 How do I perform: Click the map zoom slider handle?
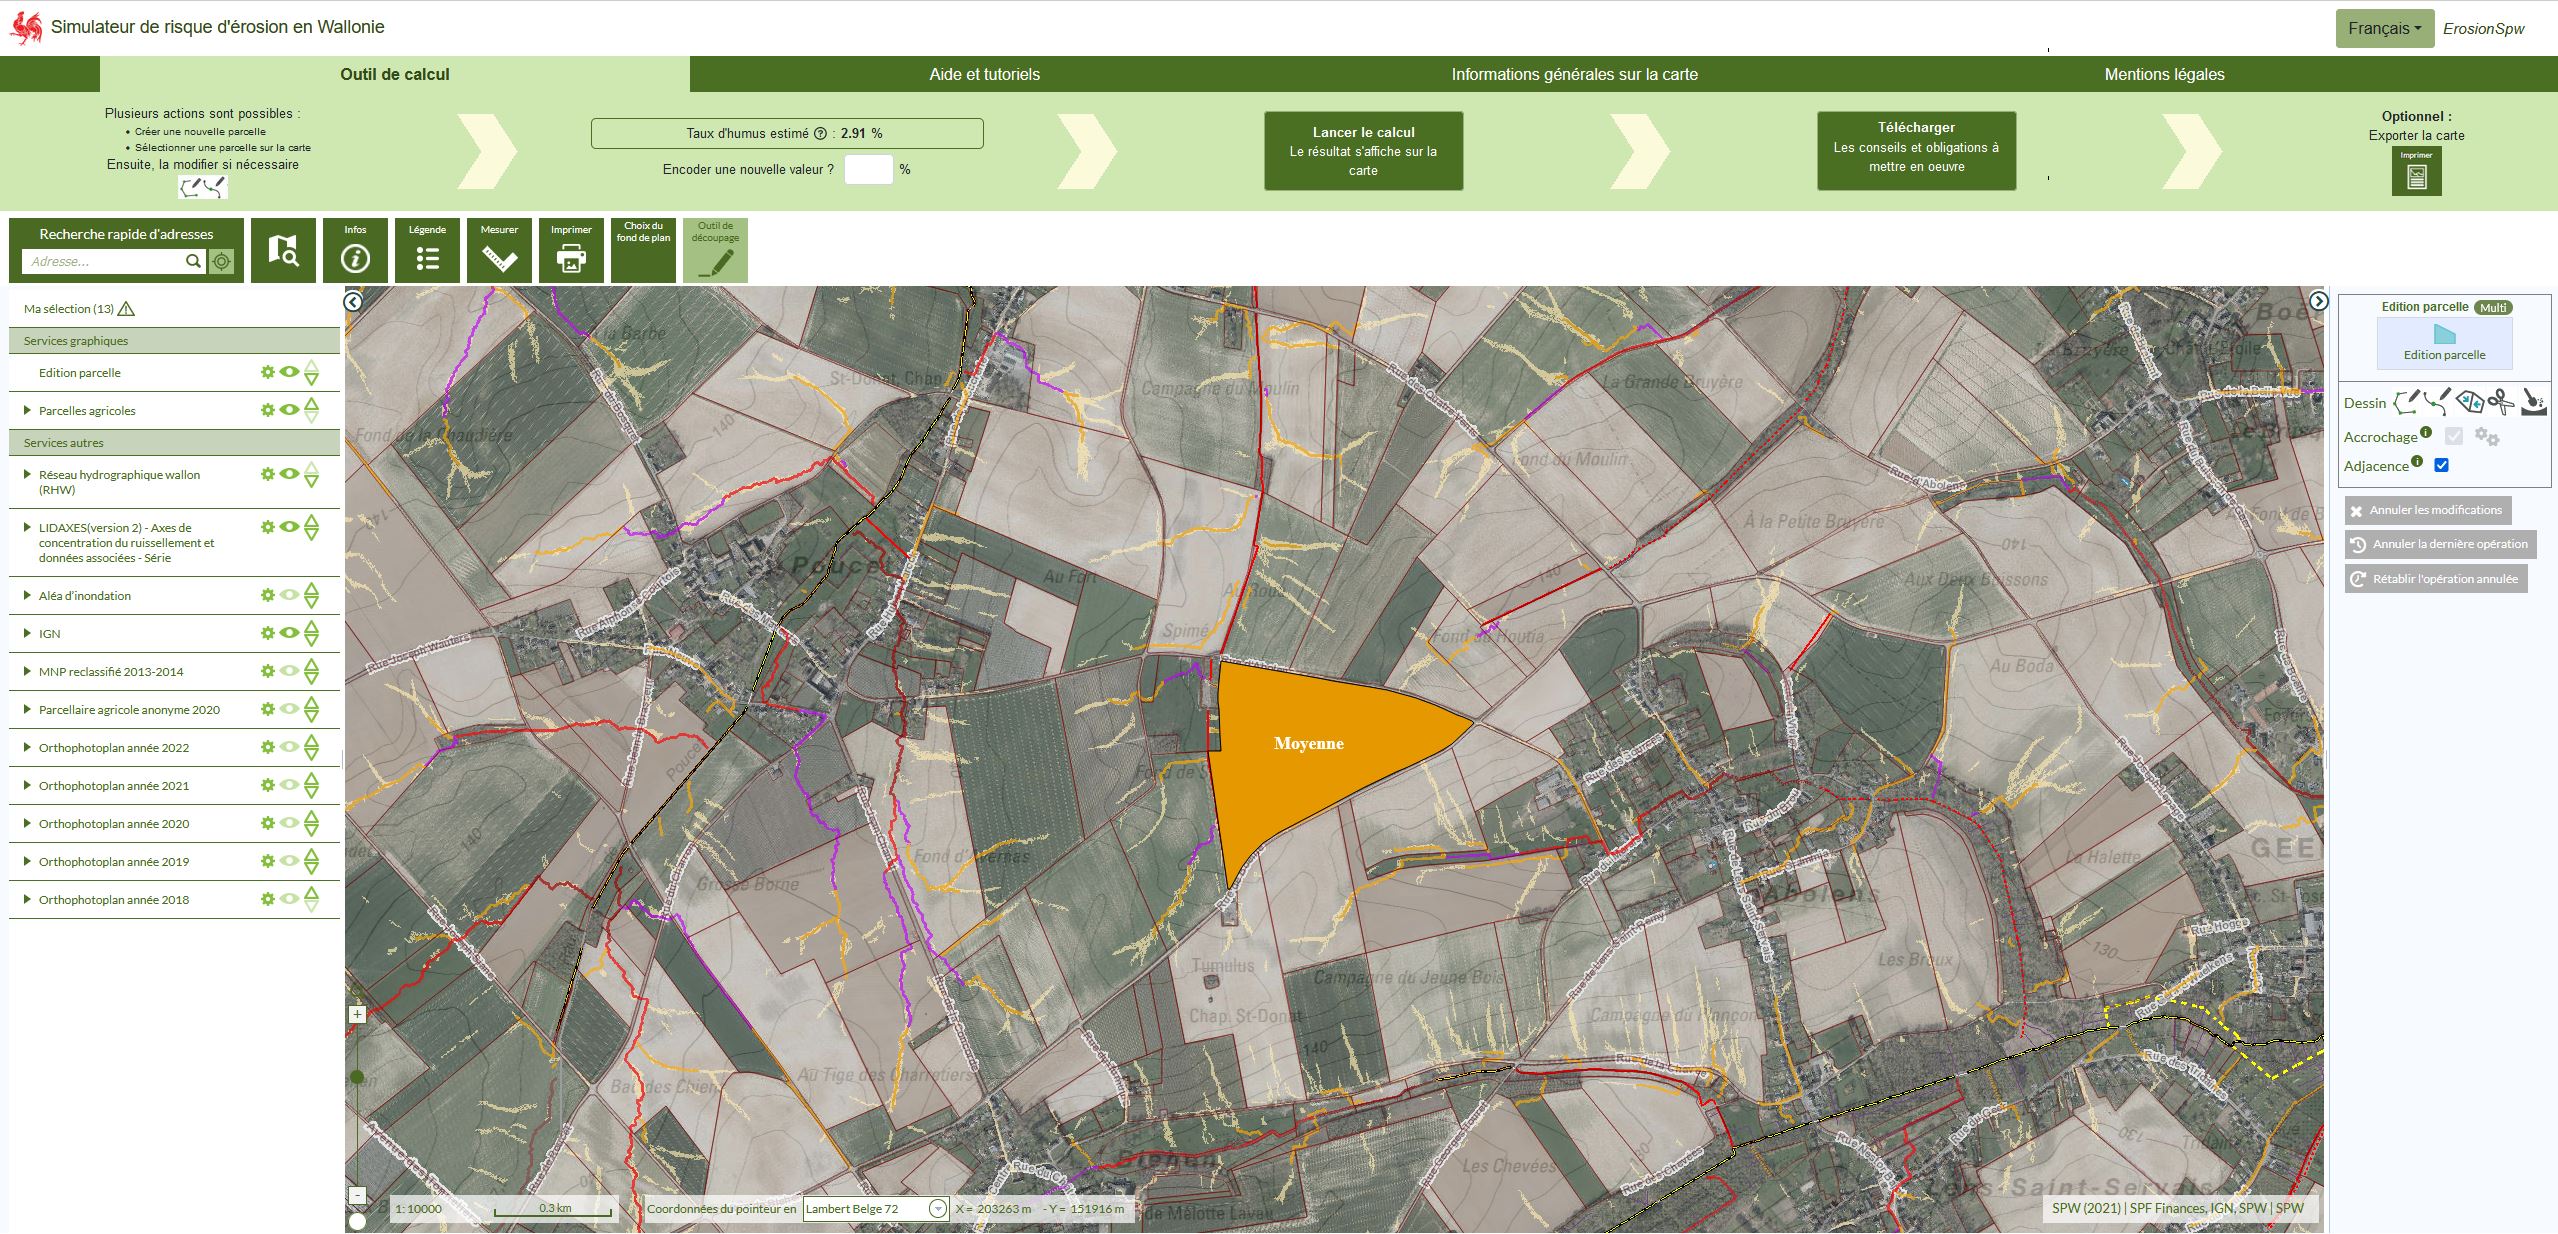click(357, 1077)
